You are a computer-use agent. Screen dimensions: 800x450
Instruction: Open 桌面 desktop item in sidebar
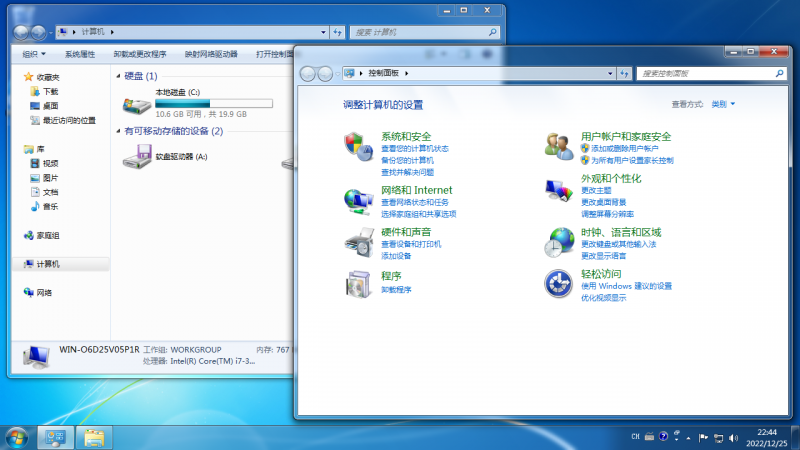tap(44, 106)
